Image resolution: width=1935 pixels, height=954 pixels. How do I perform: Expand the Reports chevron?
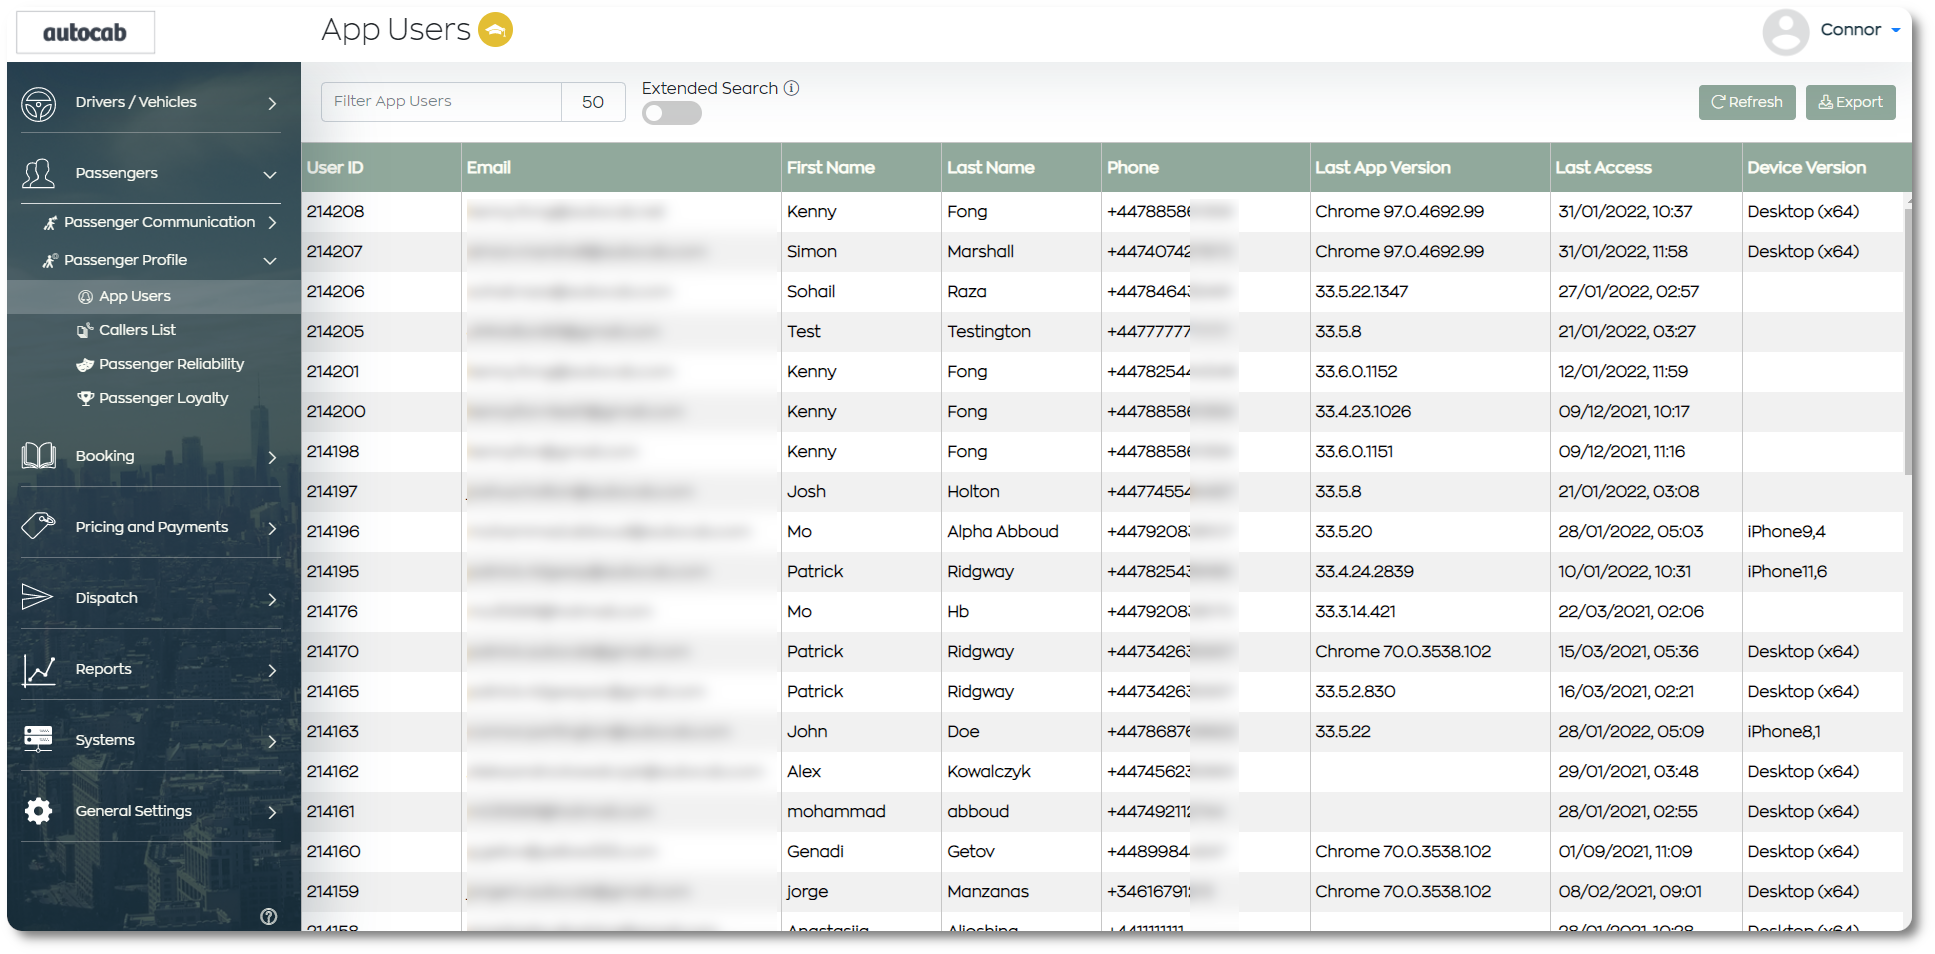point(272,670)
